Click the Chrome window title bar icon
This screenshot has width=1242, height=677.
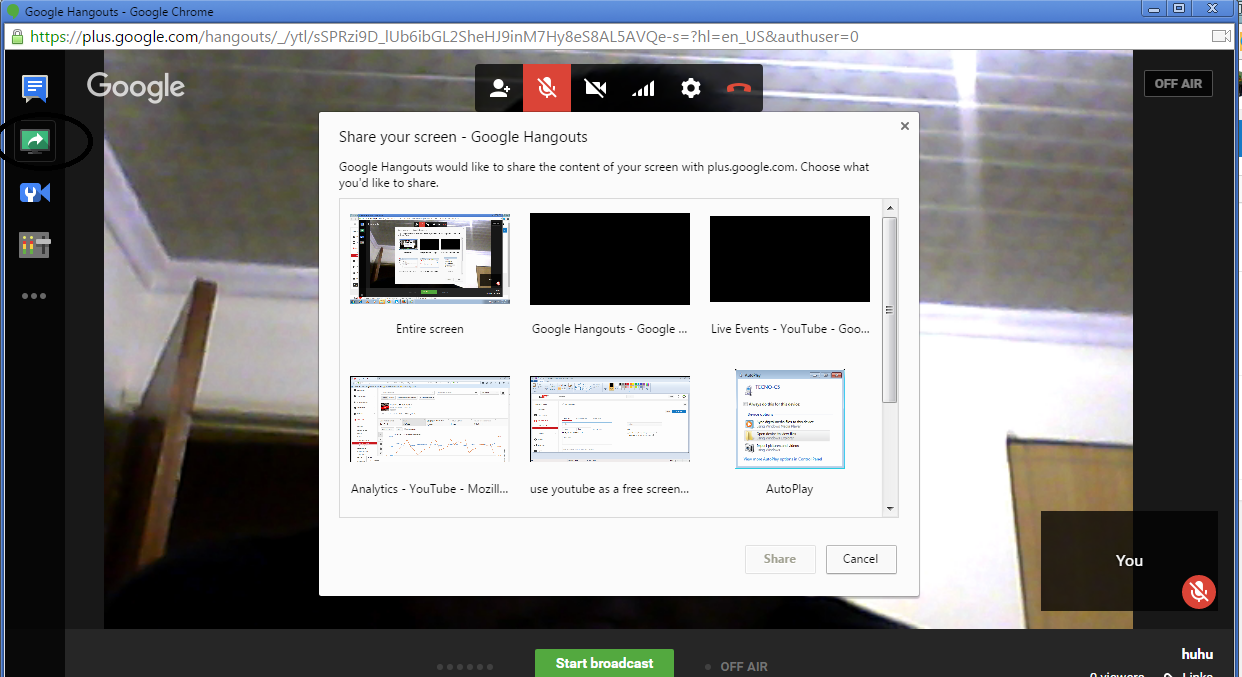pyautogui.click(x=13, y=12)
